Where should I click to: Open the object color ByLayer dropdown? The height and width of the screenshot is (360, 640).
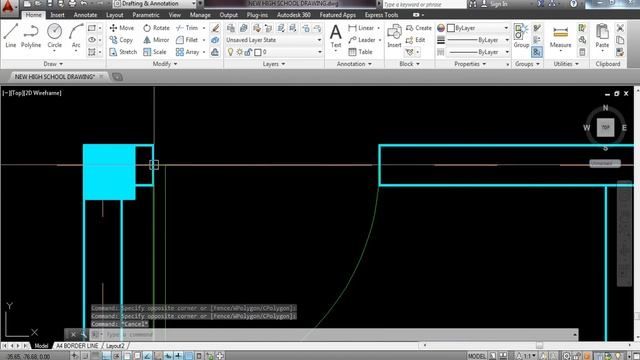(x=478, y=28)
